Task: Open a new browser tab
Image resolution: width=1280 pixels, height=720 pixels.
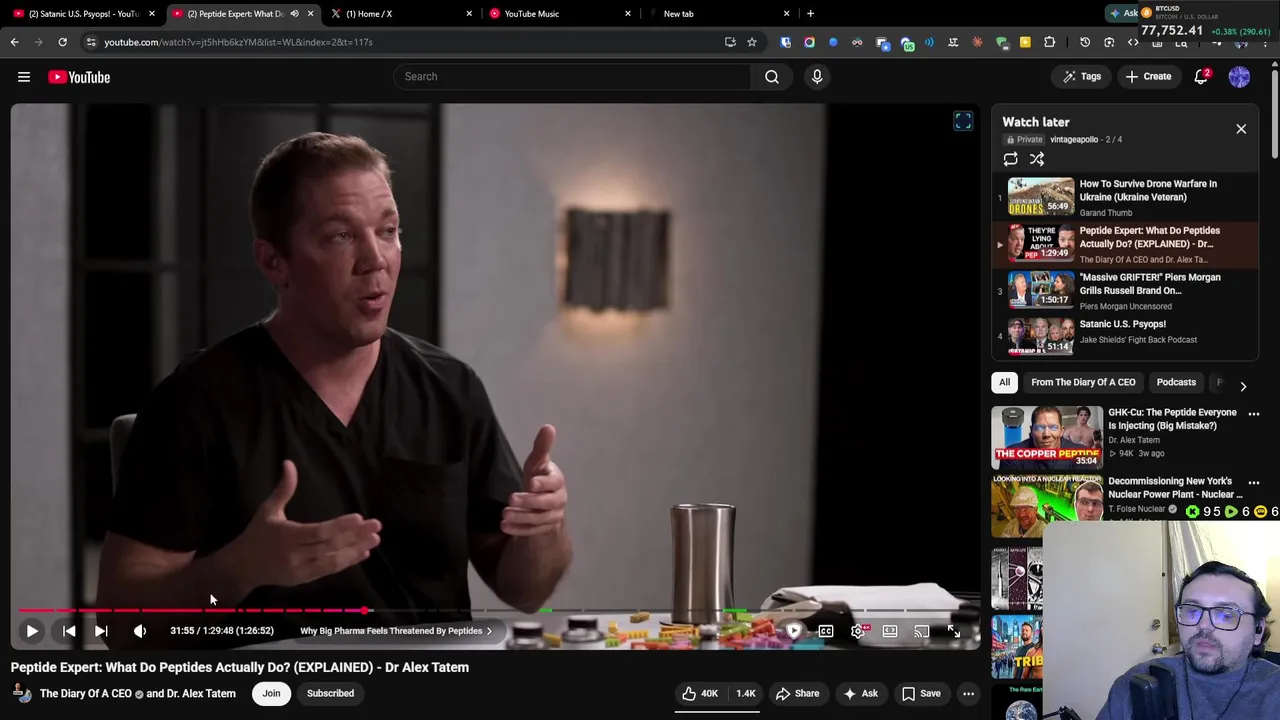Action: coord(810,14)
